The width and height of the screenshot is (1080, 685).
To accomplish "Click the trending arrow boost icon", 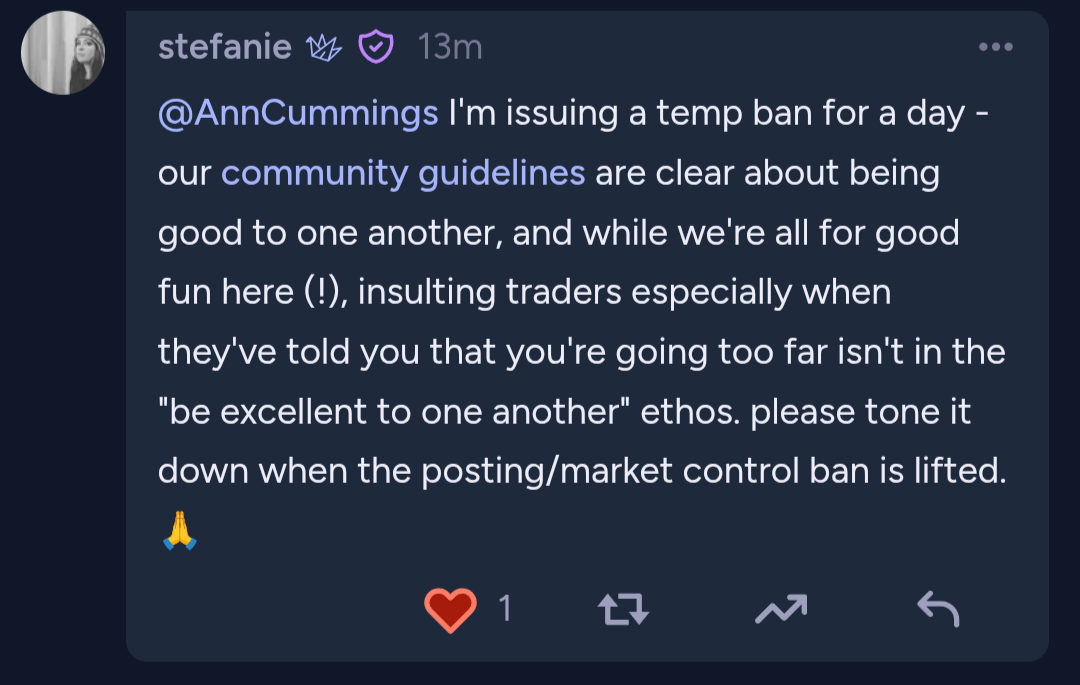I will pos(780,608).
